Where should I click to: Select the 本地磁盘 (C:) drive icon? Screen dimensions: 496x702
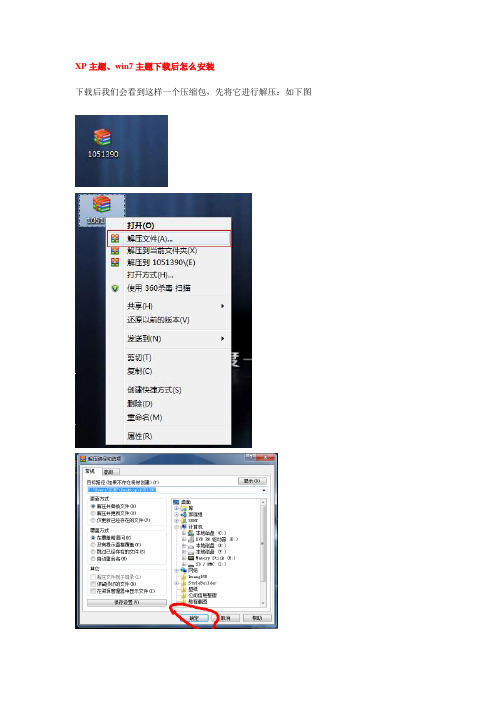coord(191,533)
